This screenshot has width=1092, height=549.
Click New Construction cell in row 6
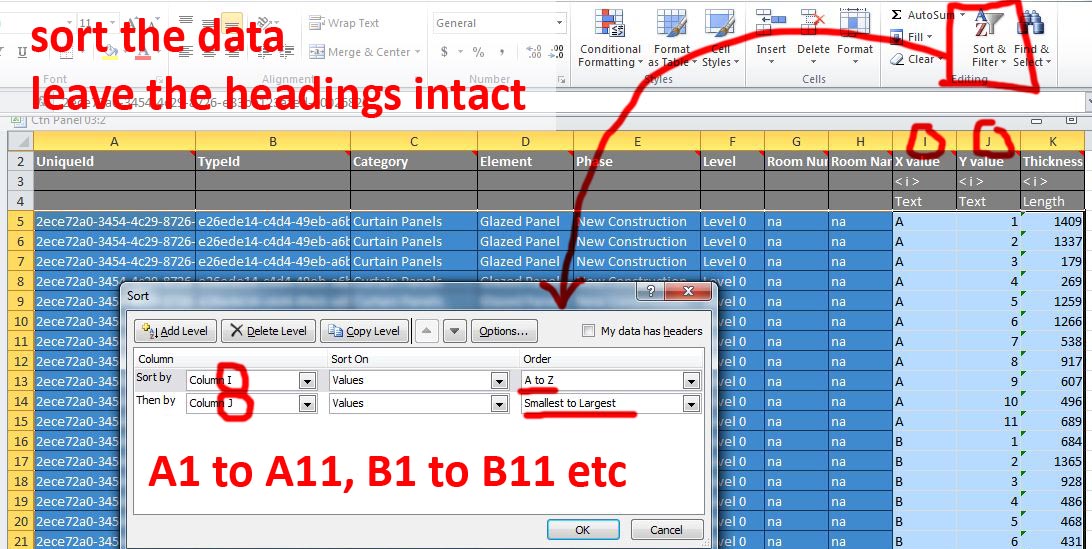637,242
